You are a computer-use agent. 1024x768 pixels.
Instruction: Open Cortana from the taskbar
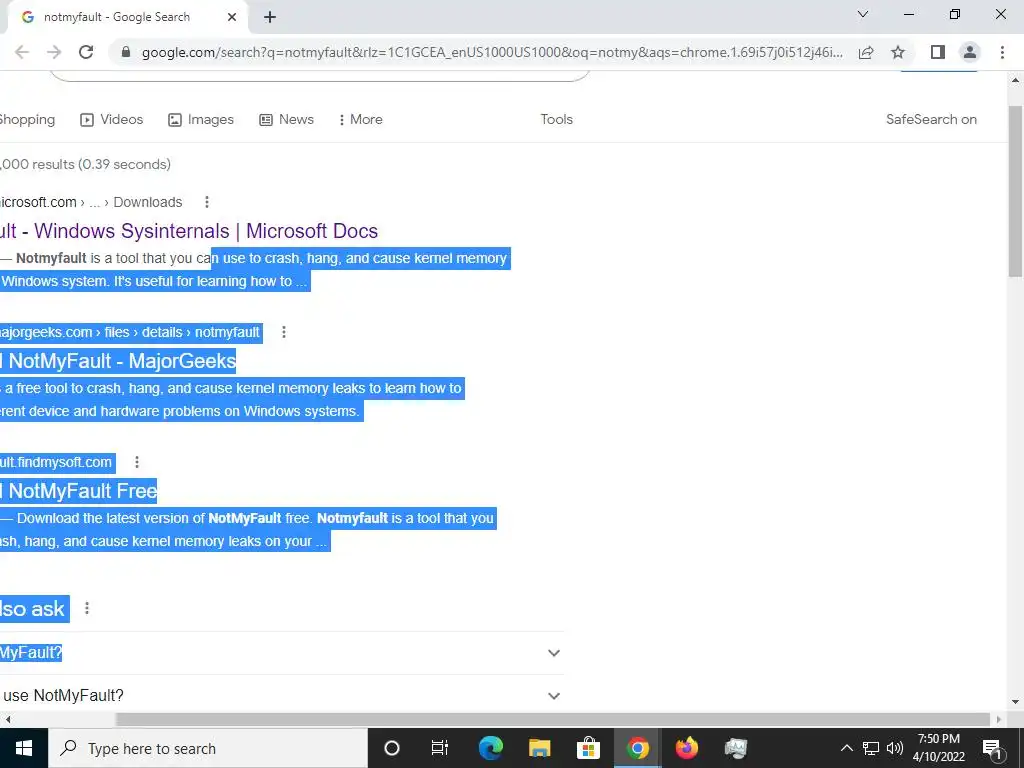click(392, 748)
